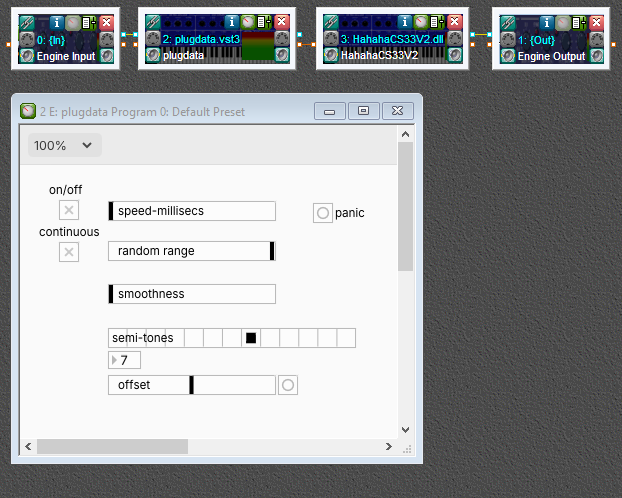Click the random range slider
Viewport: 622px width, 498px height.
tap(191, 251)
